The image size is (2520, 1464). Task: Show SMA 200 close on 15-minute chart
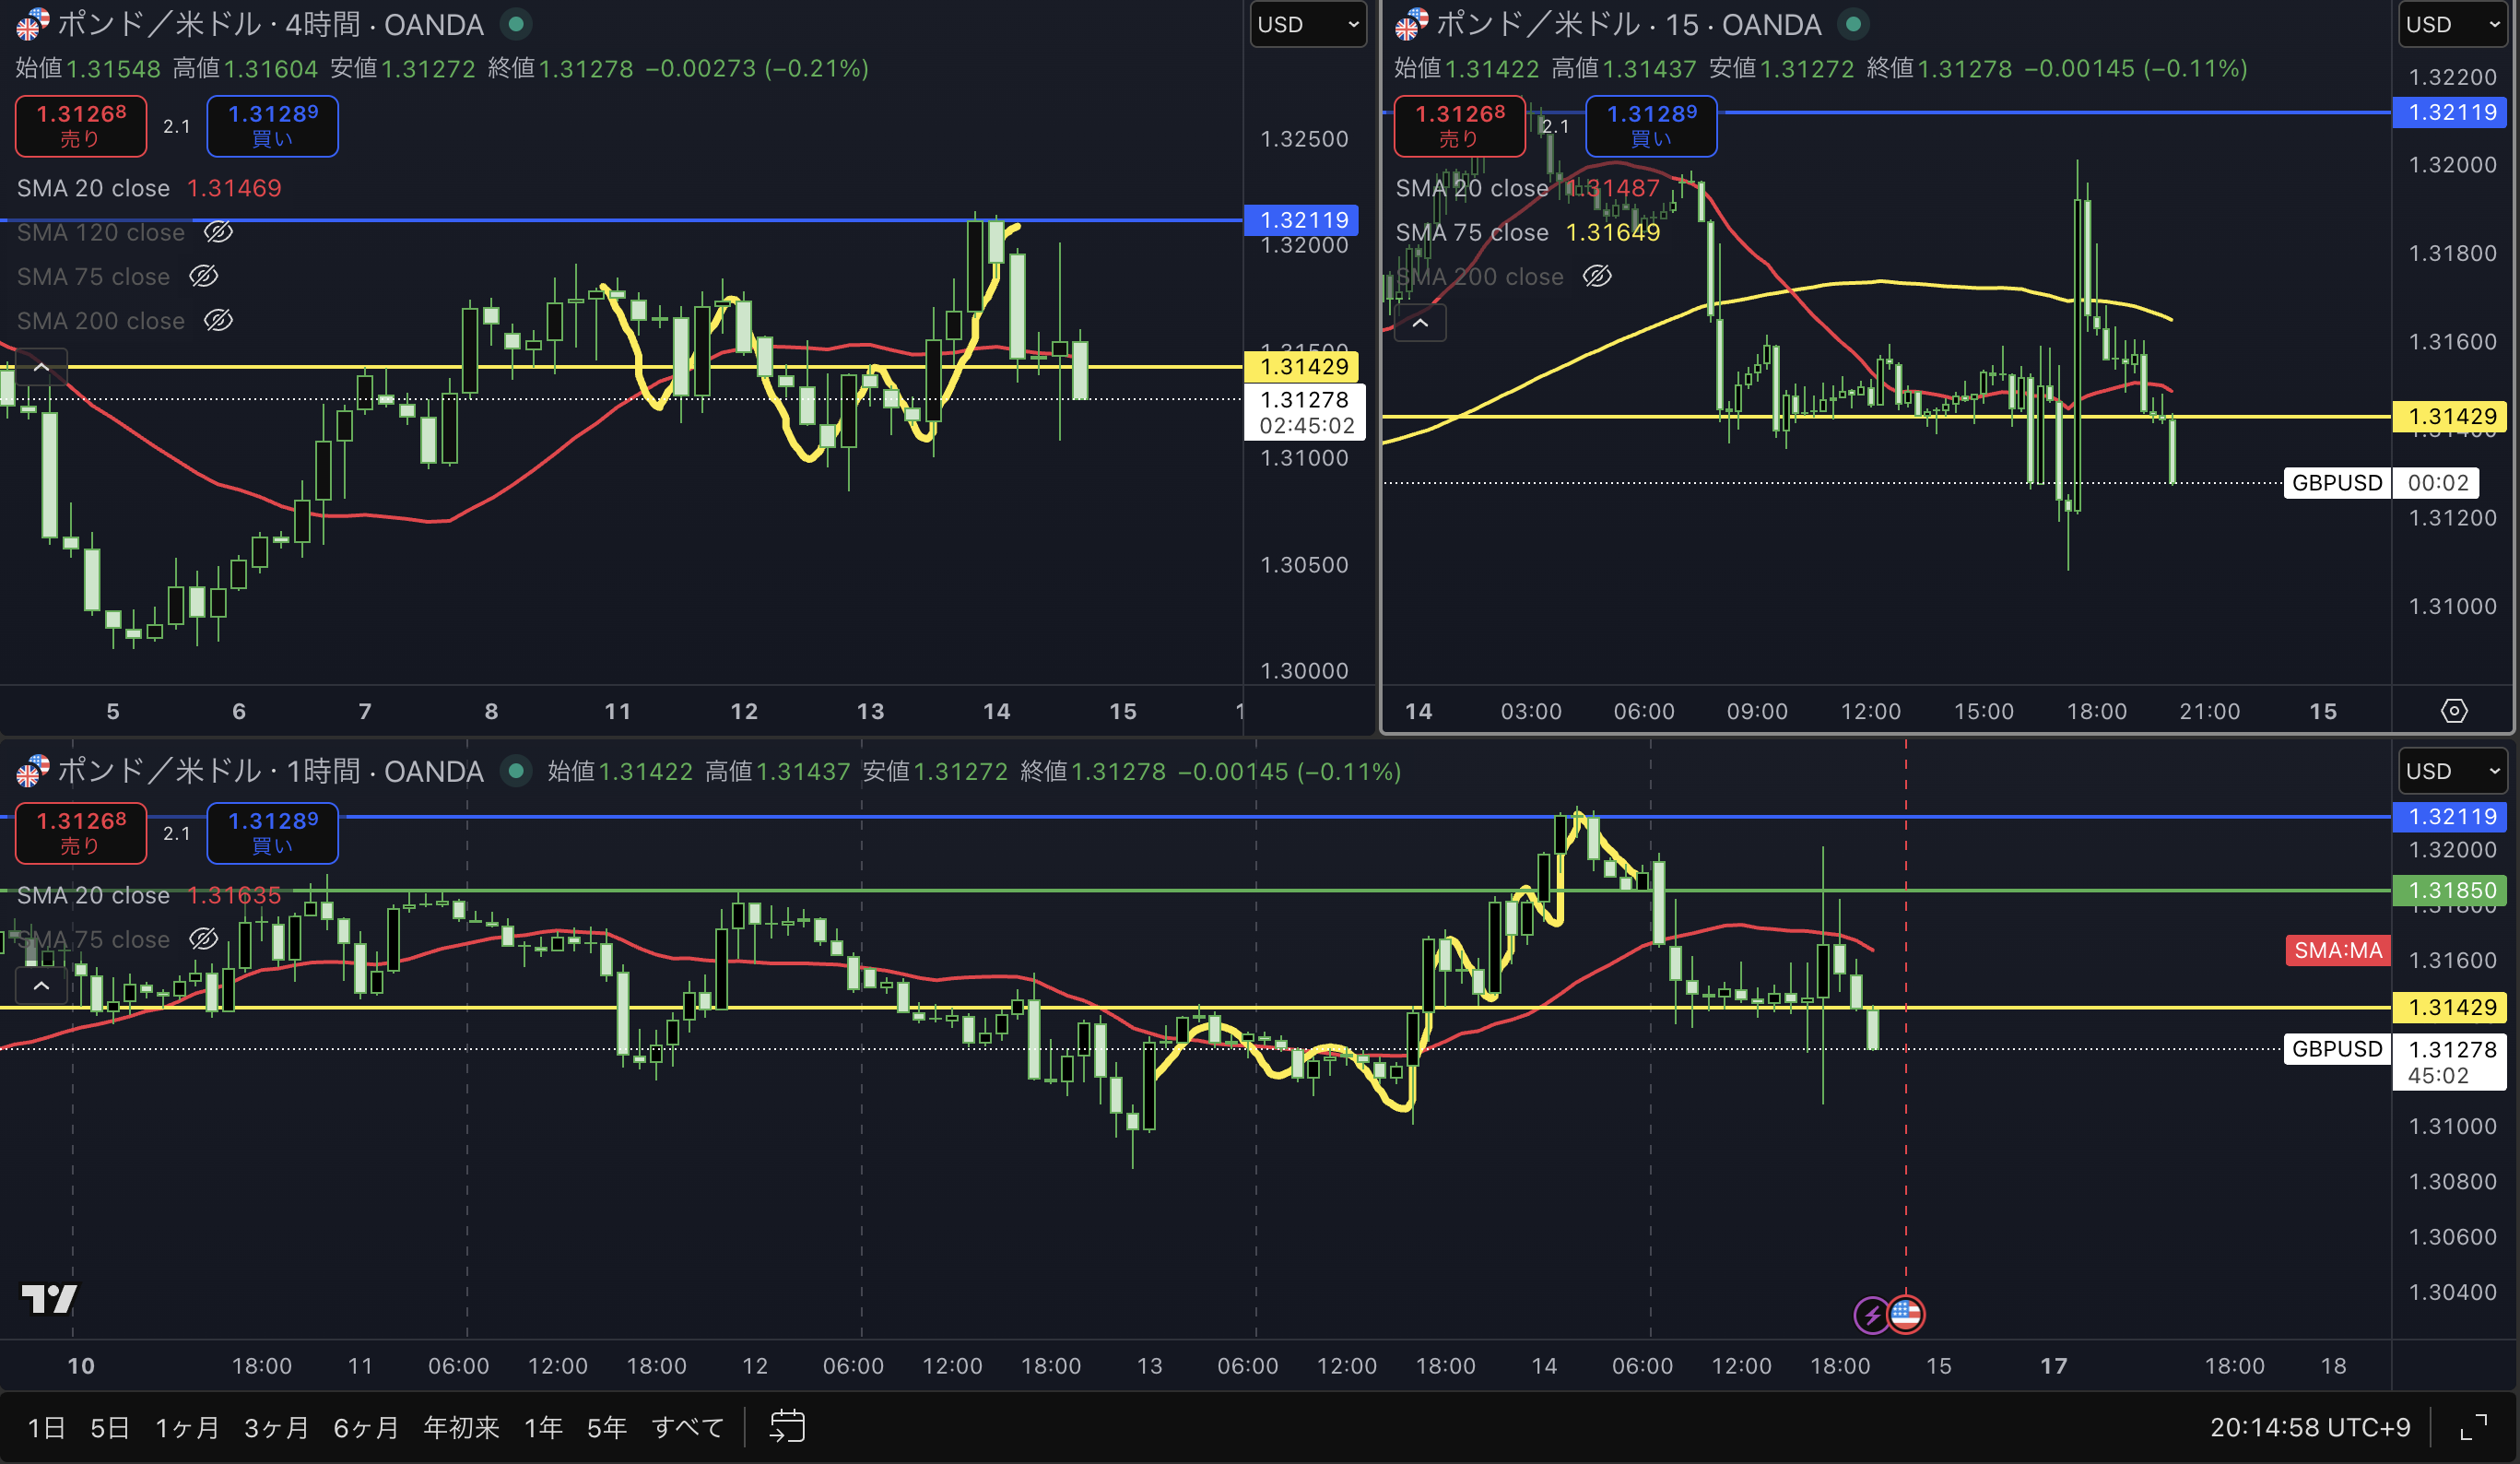tap(1597, 276)
